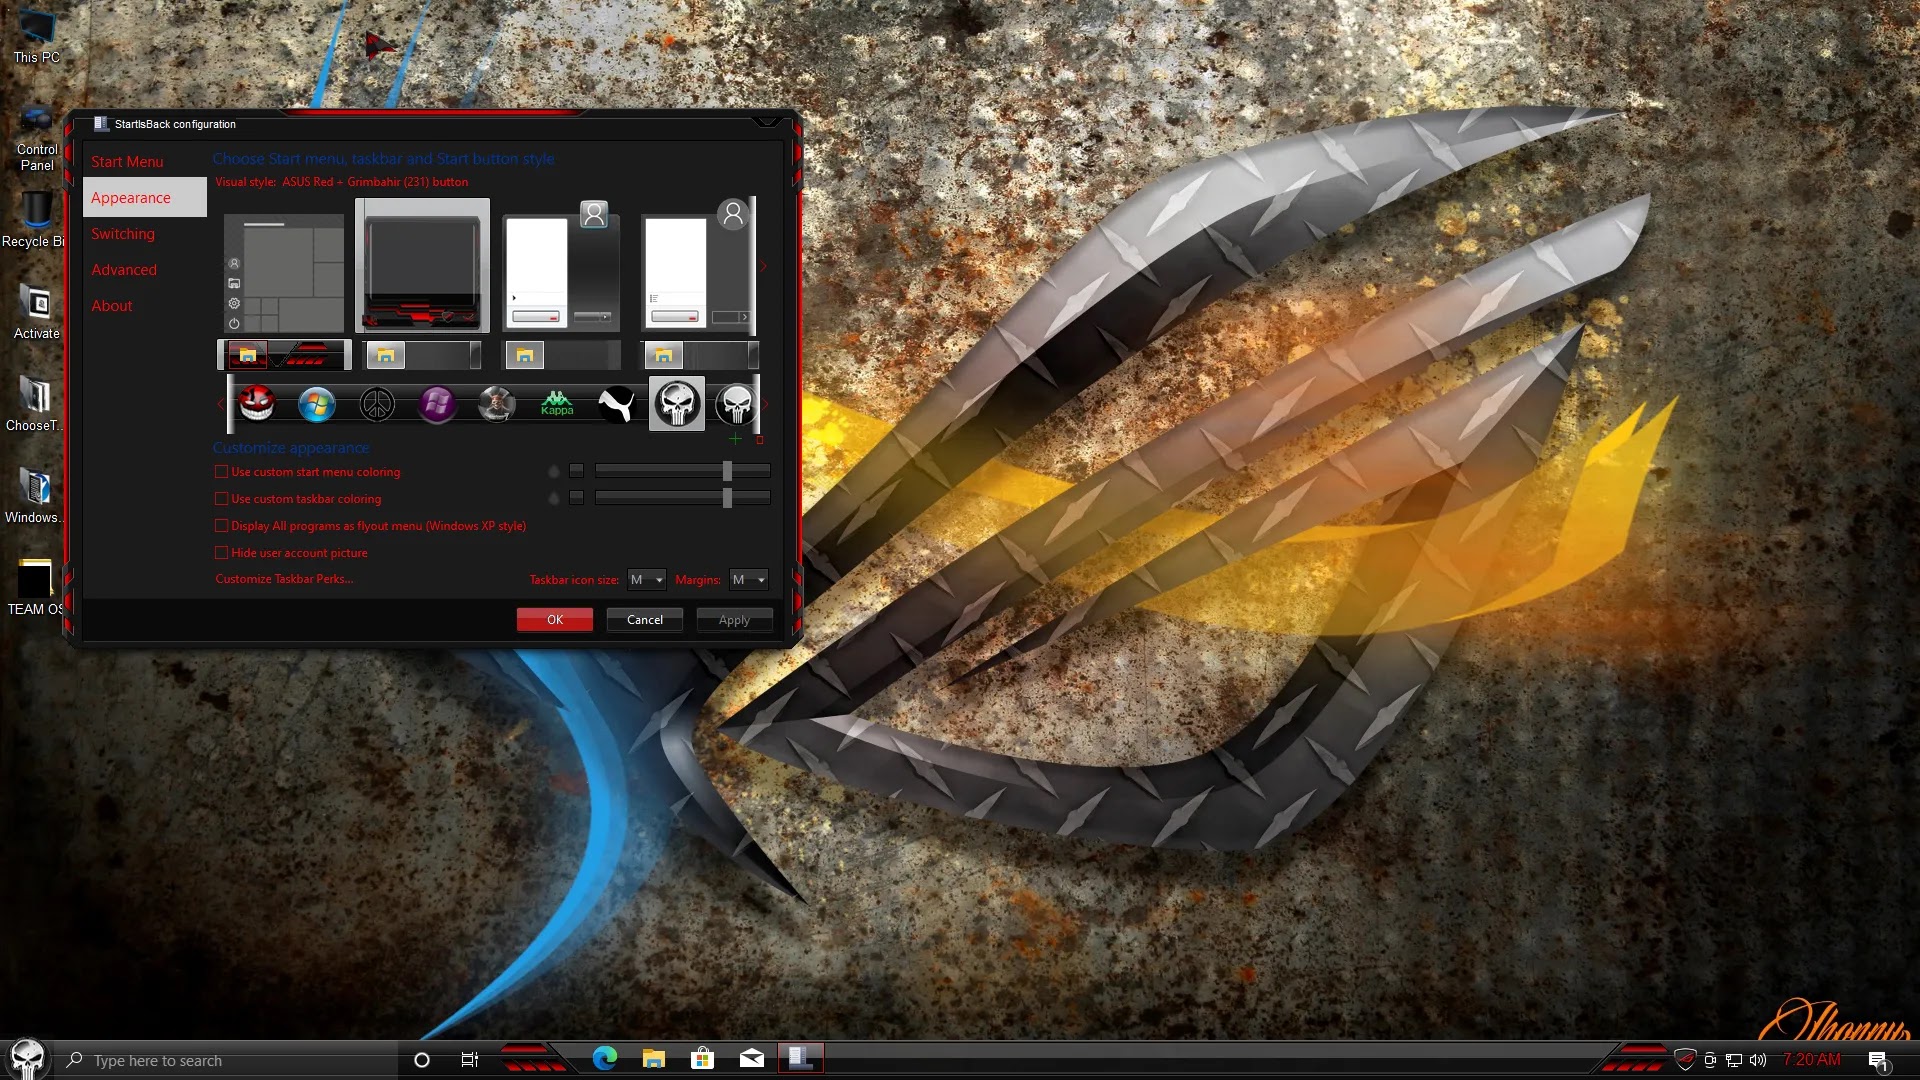Open the Advanced settings tab
Screen dimensions: 1920x1080
[x=124, y=270]
